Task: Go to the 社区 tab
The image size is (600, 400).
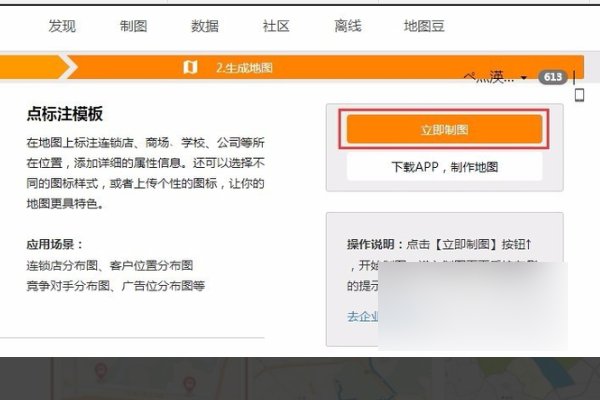Action: [x=276, y=26]
